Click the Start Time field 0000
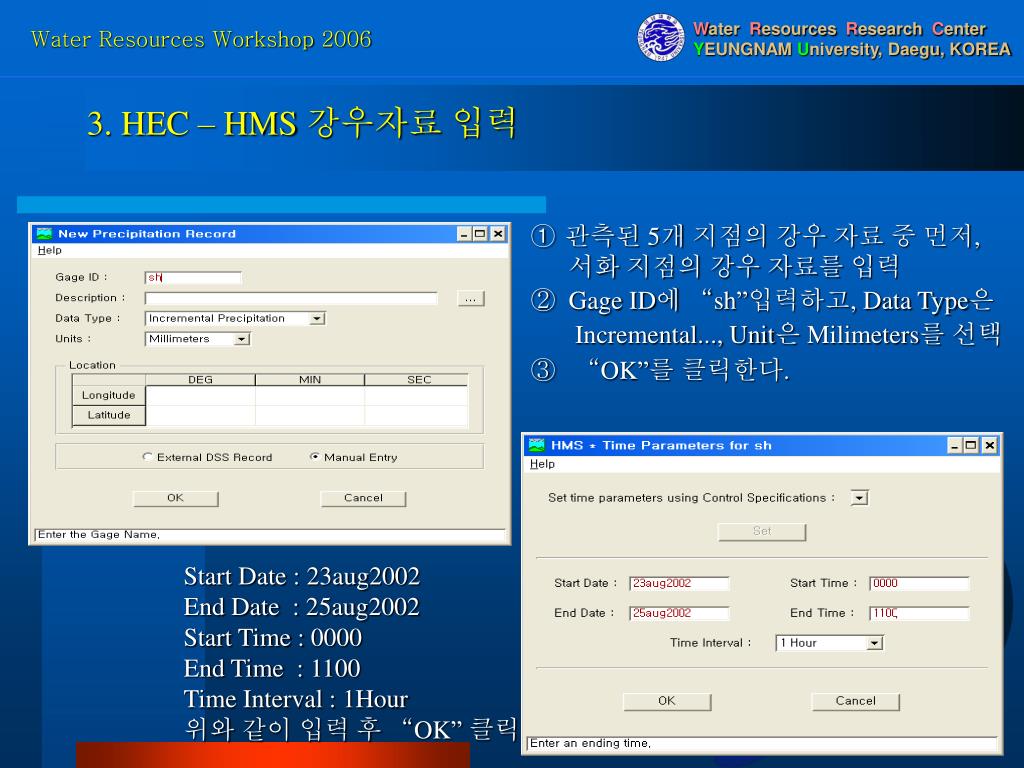Image resolution: width=1024 pixels, height=768 pixels. coord(920,583)
